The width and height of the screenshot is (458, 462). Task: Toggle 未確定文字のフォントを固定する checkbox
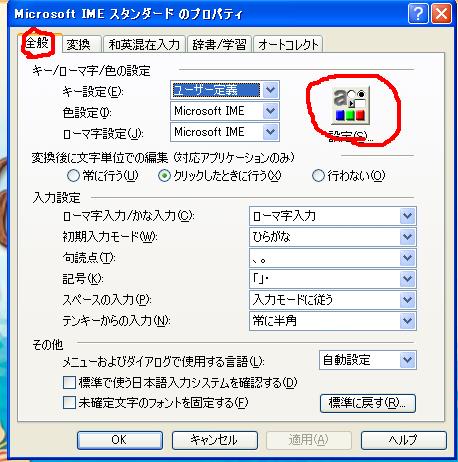pos(69,403)
